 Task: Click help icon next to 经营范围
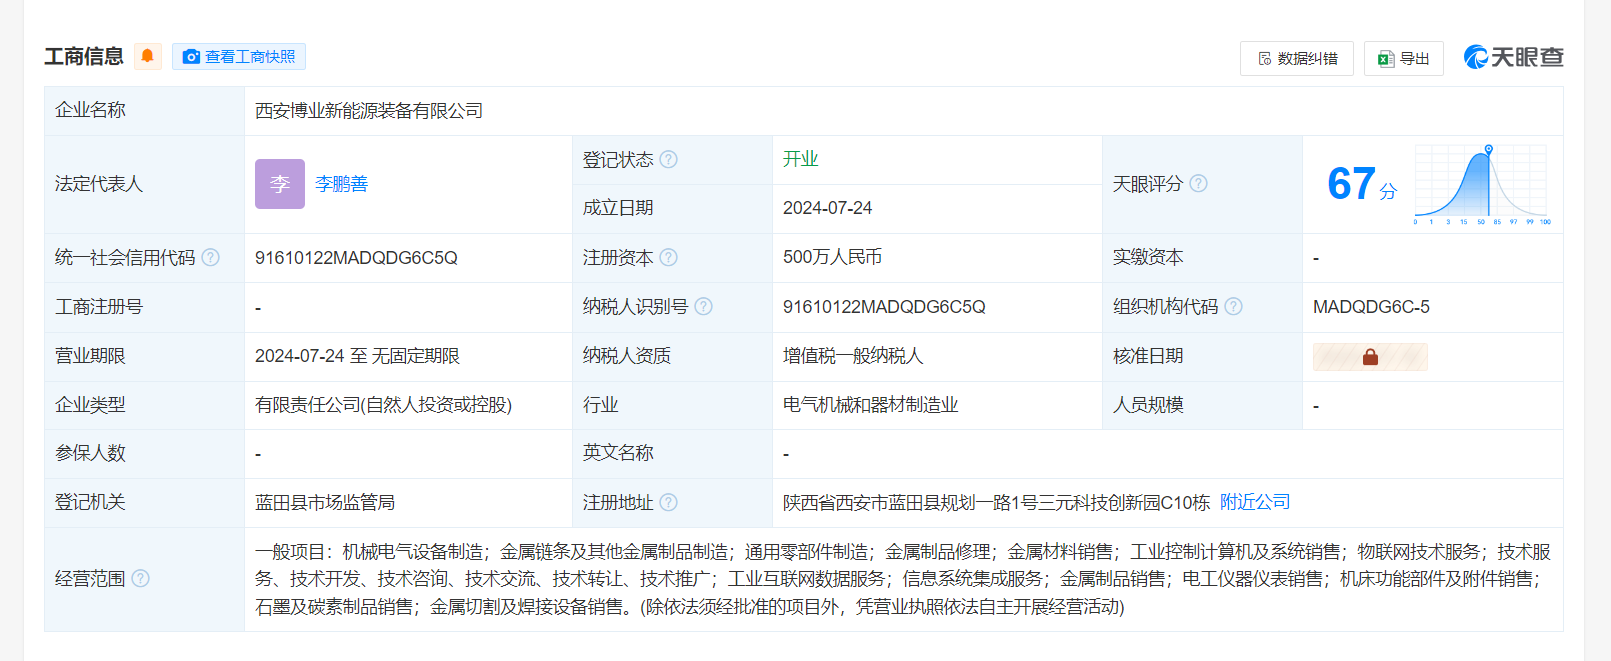(141, 579)
